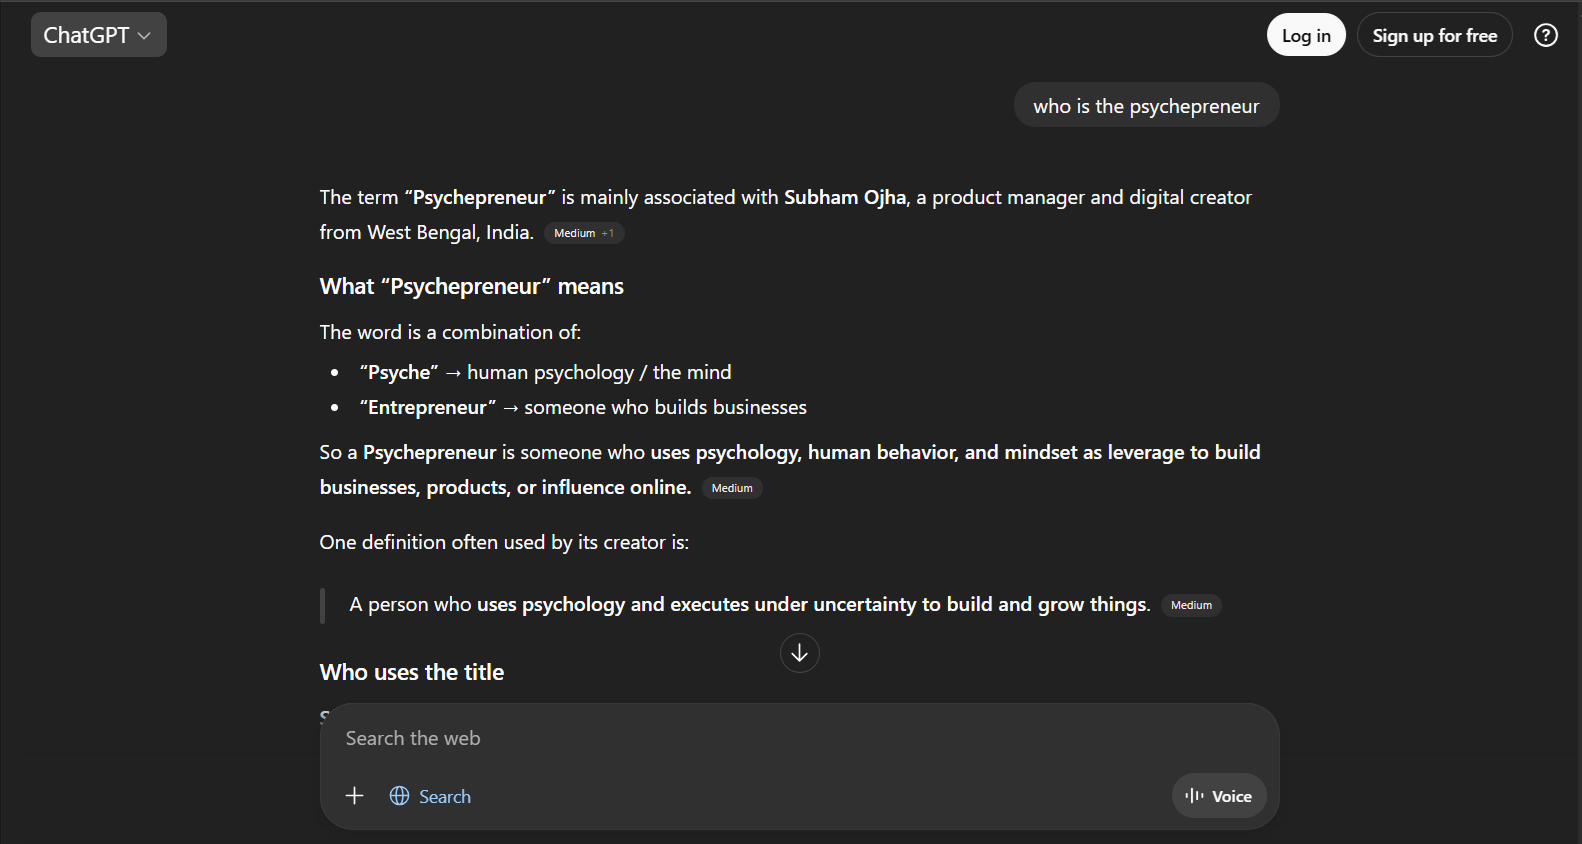Screen dimensions: 1582x844
Task: Click the ChatGPT brand label in the header
Action: pyautogui.click(x=88, y=33)
